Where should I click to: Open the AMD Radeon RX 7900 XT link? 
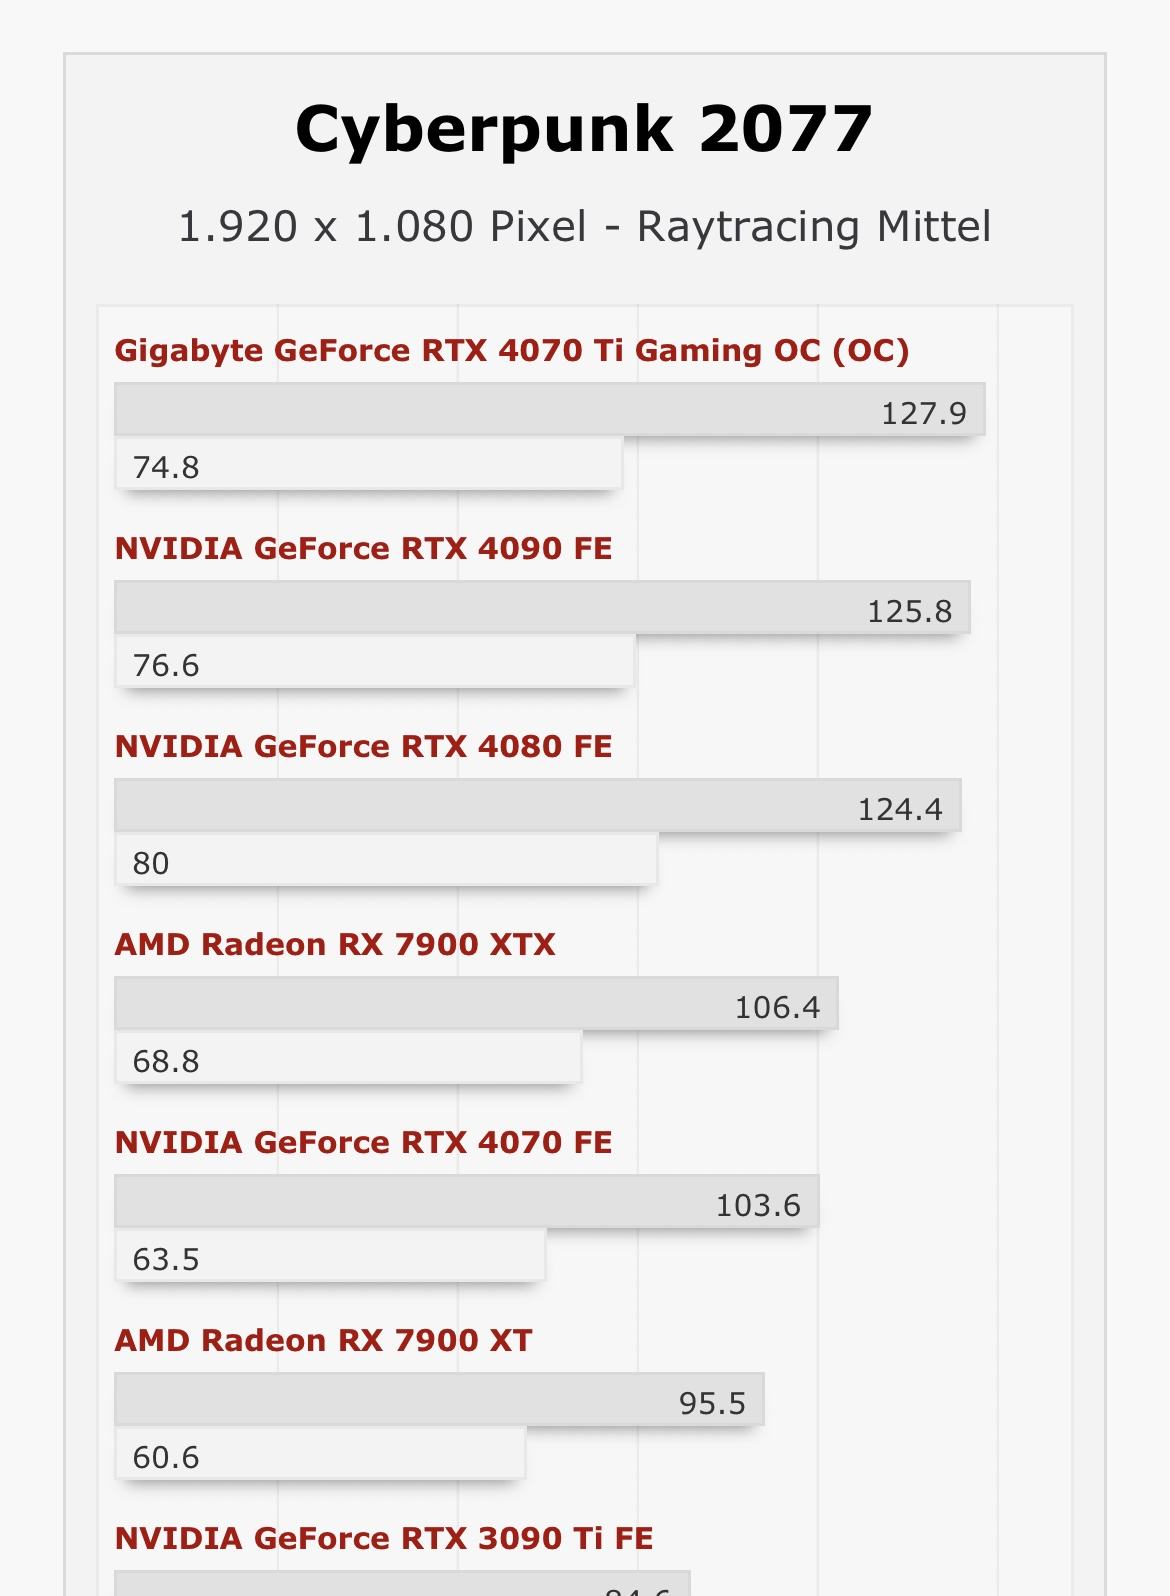(323, 1341)
